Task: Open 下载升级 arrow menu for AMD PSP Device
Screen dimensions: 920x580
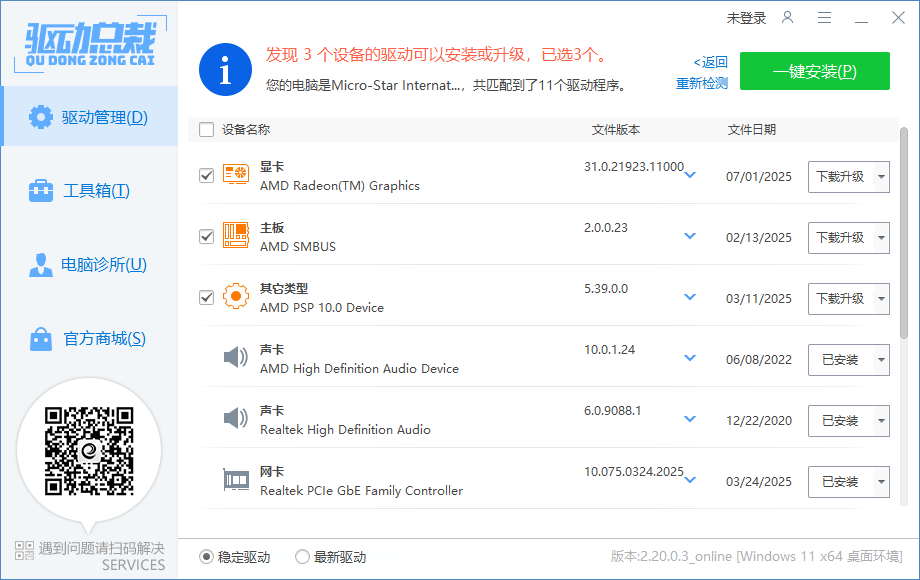Action: click(x=881, y=299)
